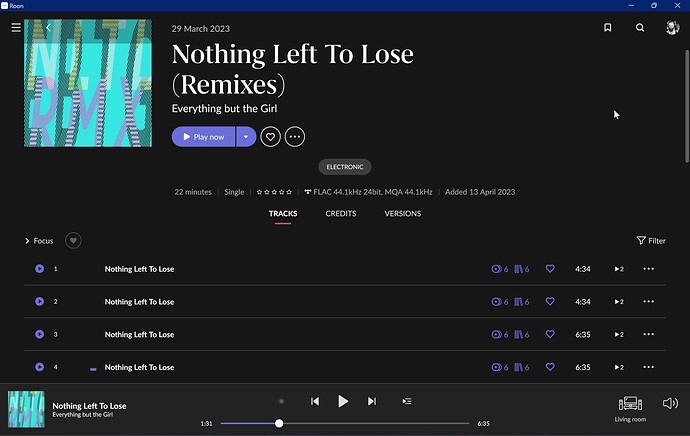This screenshot has width=690, height=436.
Task: Show library versions count for track 3
Action: 522,334
